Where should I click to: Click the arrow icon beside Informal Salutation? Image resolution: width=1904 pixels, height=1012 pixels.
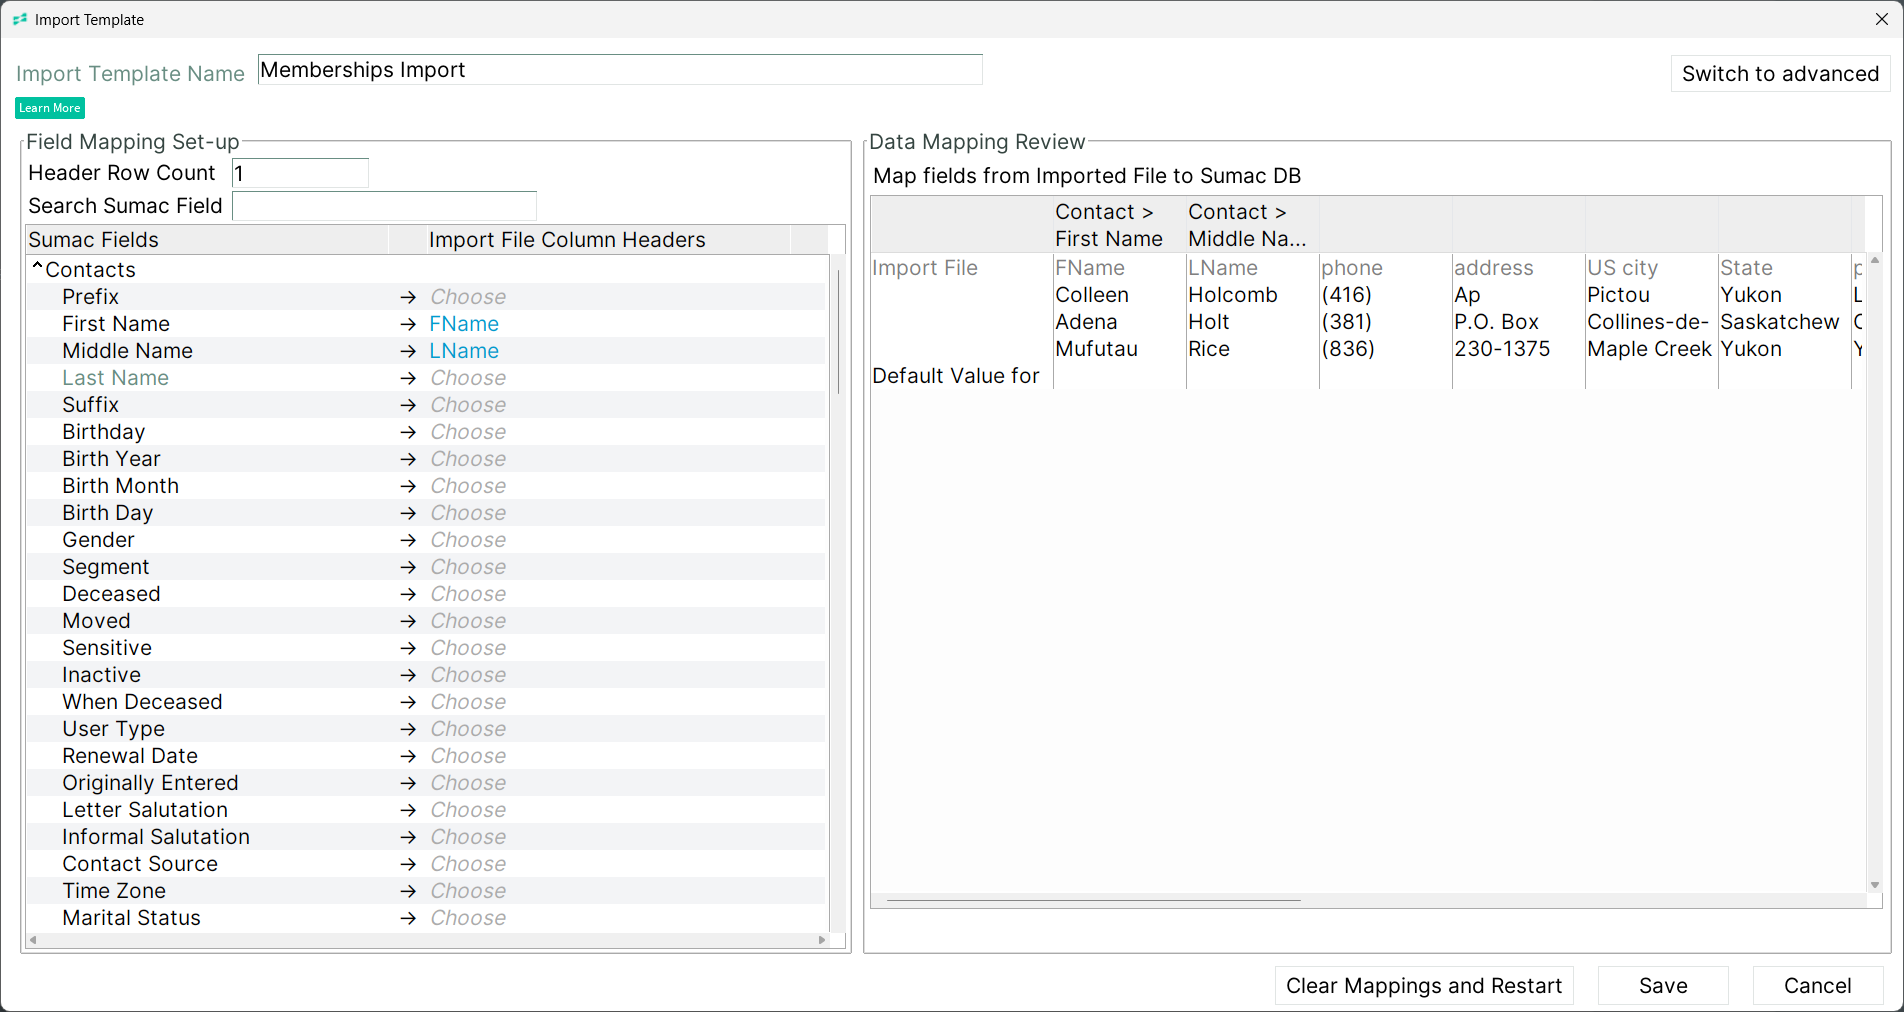[408, 837]
